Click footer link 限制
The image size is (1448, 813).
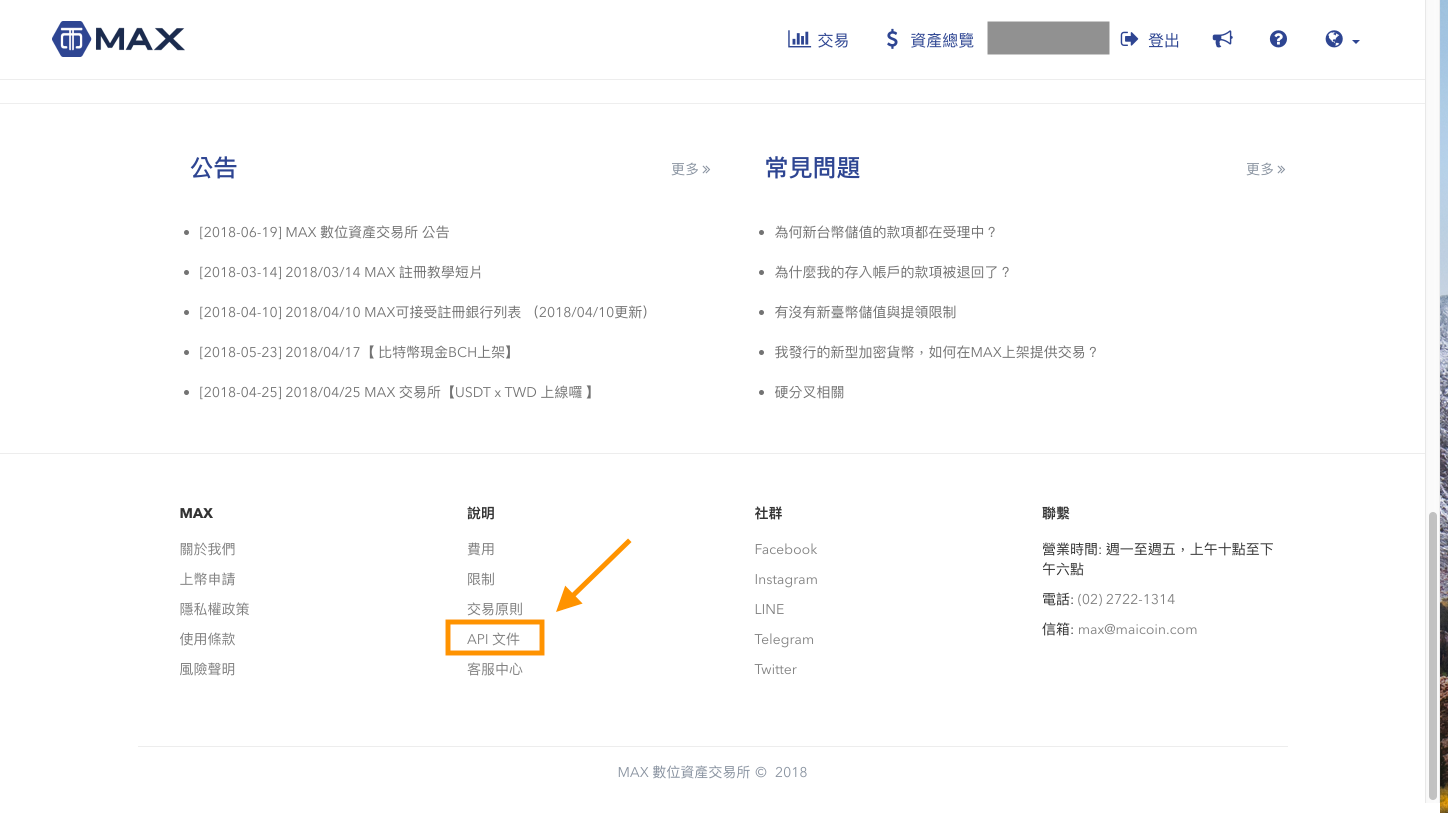coord(481,579)
